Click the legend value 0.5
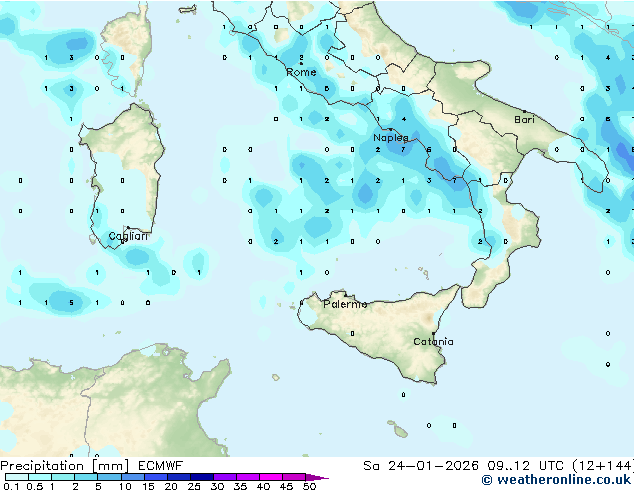Viewport: 634px width, 490px height. [34, 486]
